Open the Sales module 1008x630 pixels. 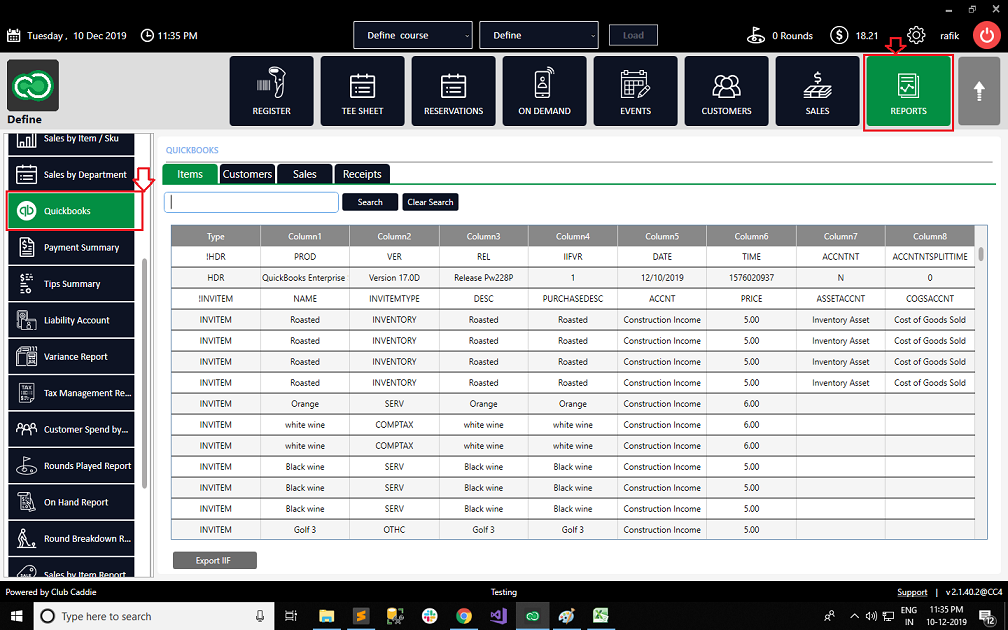[817, 91]
